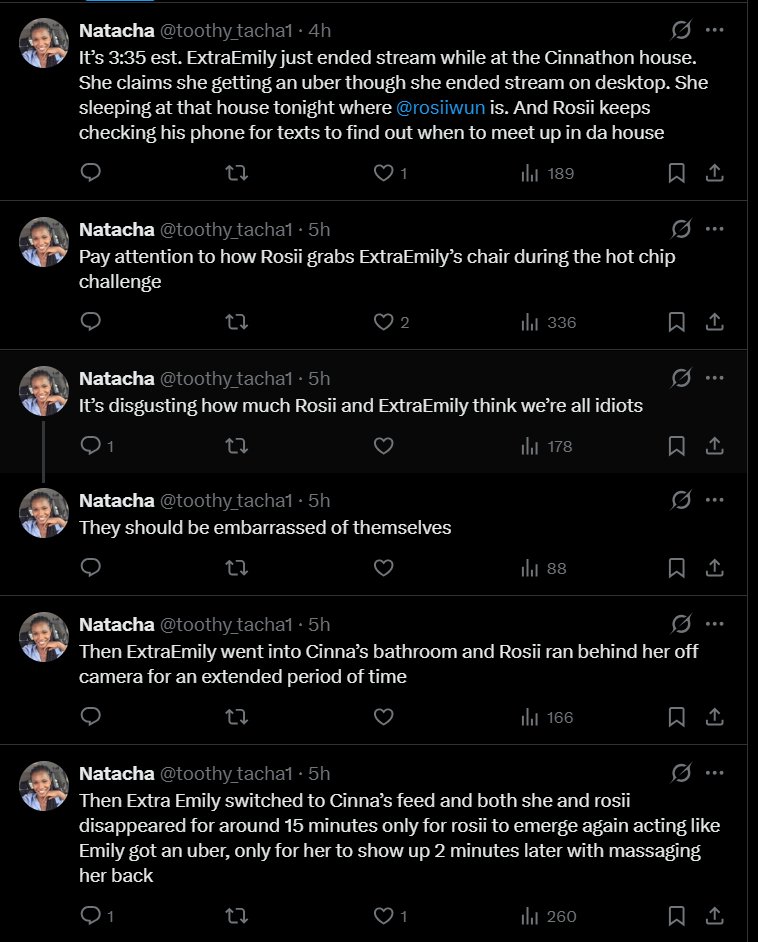This screenshot has width=758, height=942.
Task: Retweet the hot chip challenge tweet
Action: [x=236, y=322]
